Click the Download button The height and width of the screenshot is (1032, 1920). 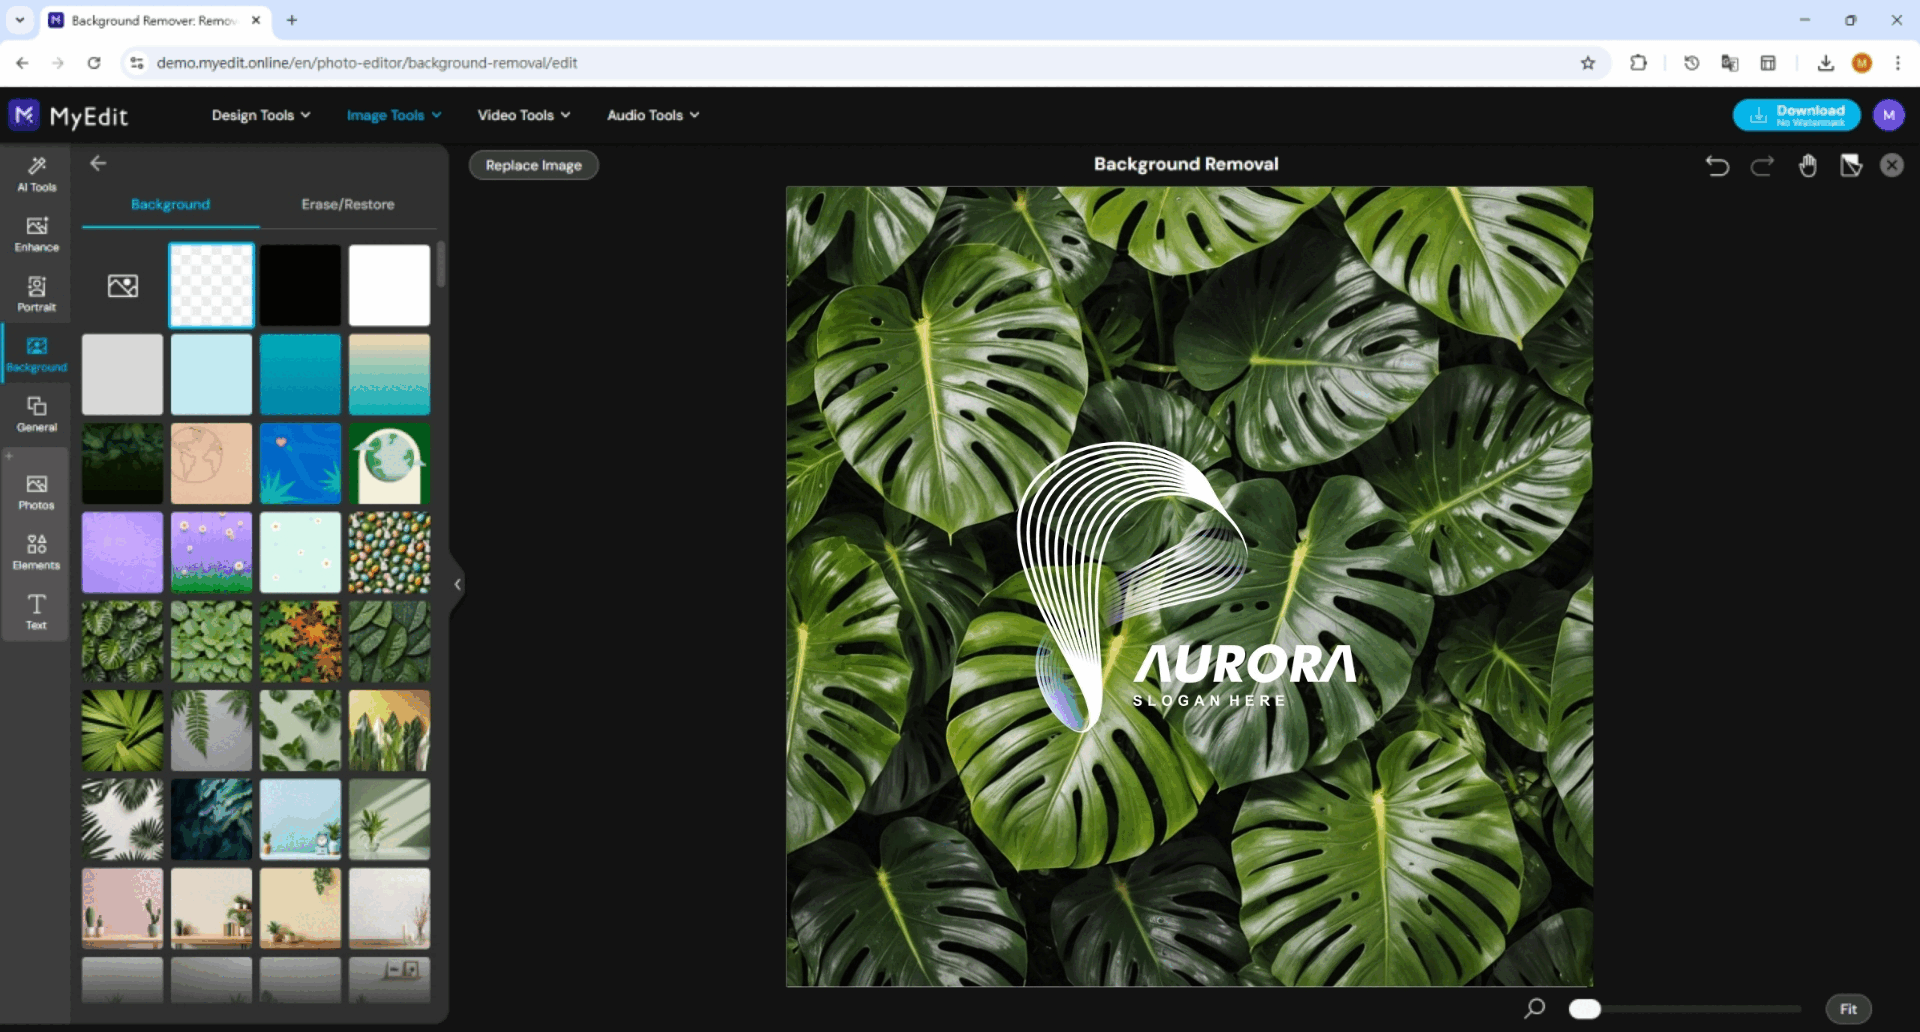click(1796, 116)
